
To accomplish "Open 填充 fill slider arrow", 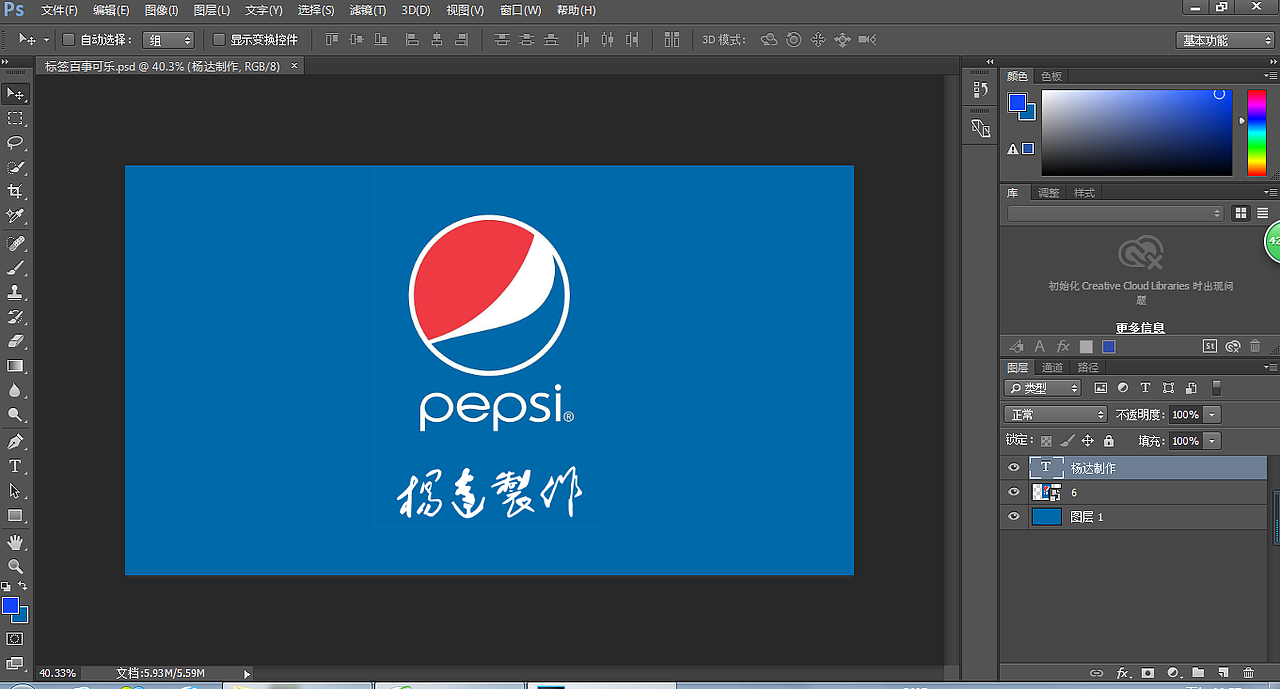I will point(1212,440).
